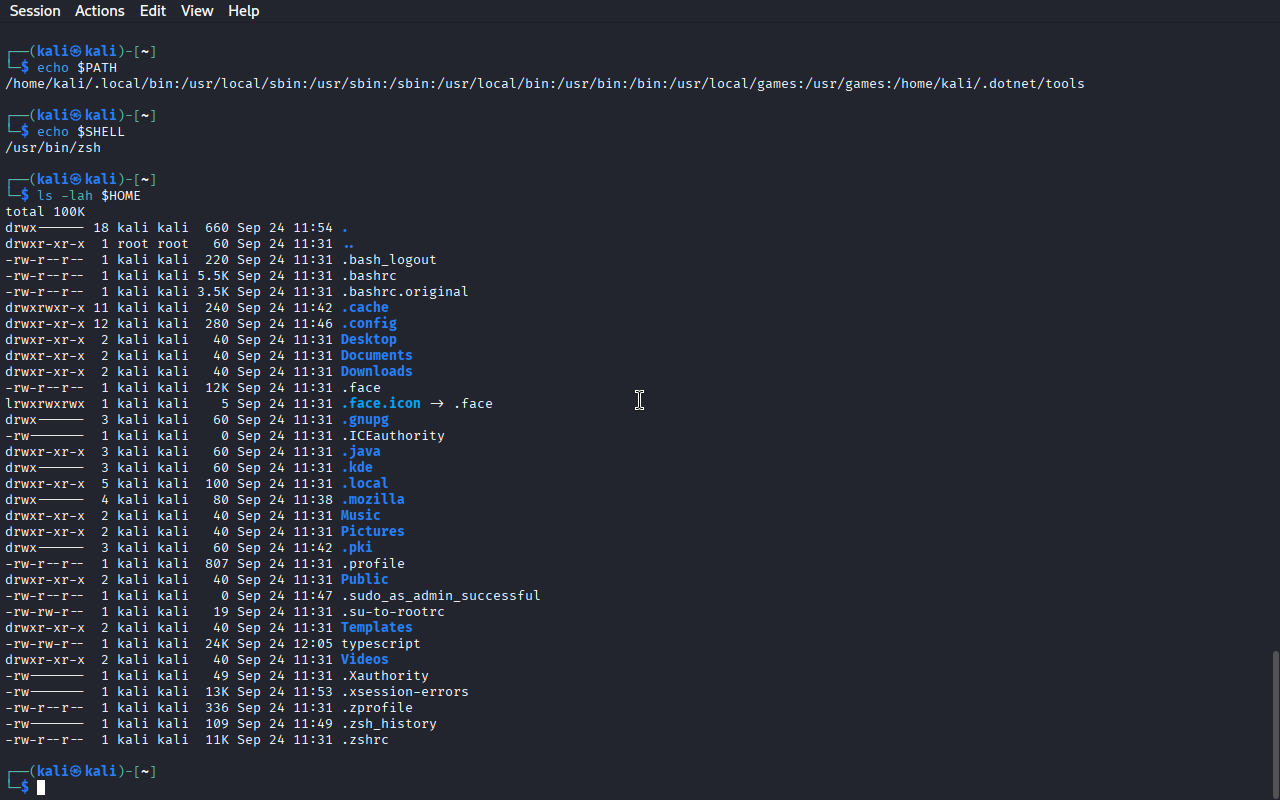1280x800 pixels.
Task: Click the Desktop directory entry
Action: pyautogui.click(x=368, y=340)
